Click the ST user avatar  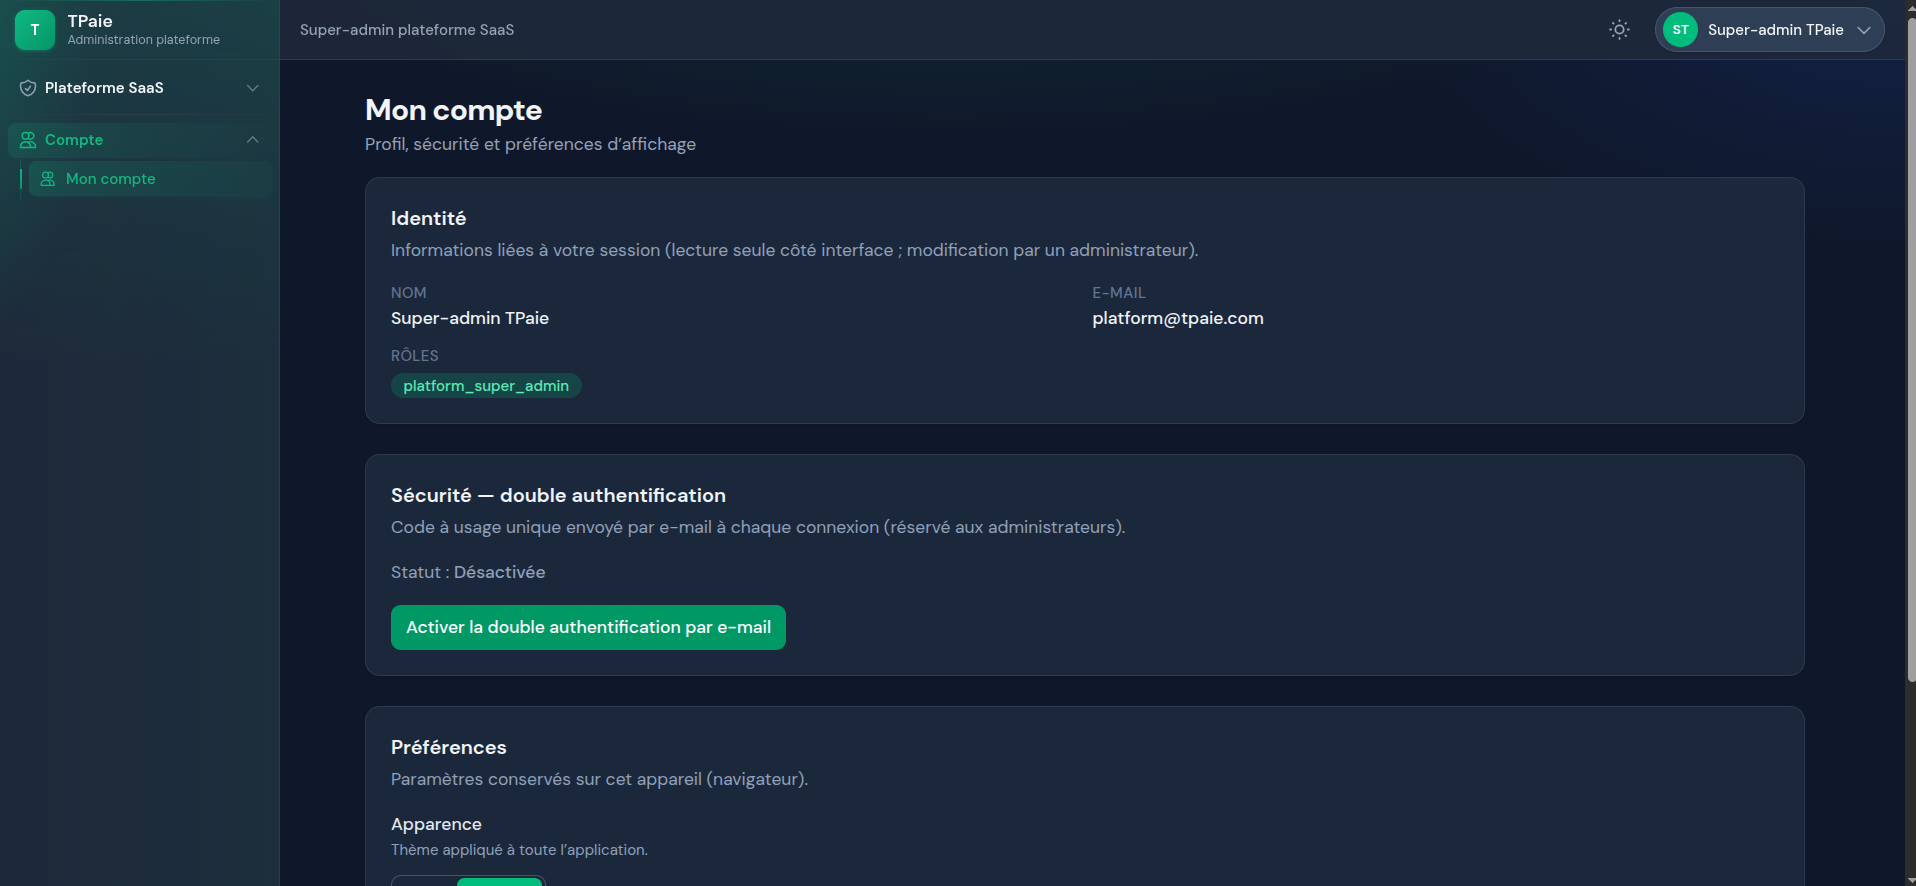coord(1680,30)
